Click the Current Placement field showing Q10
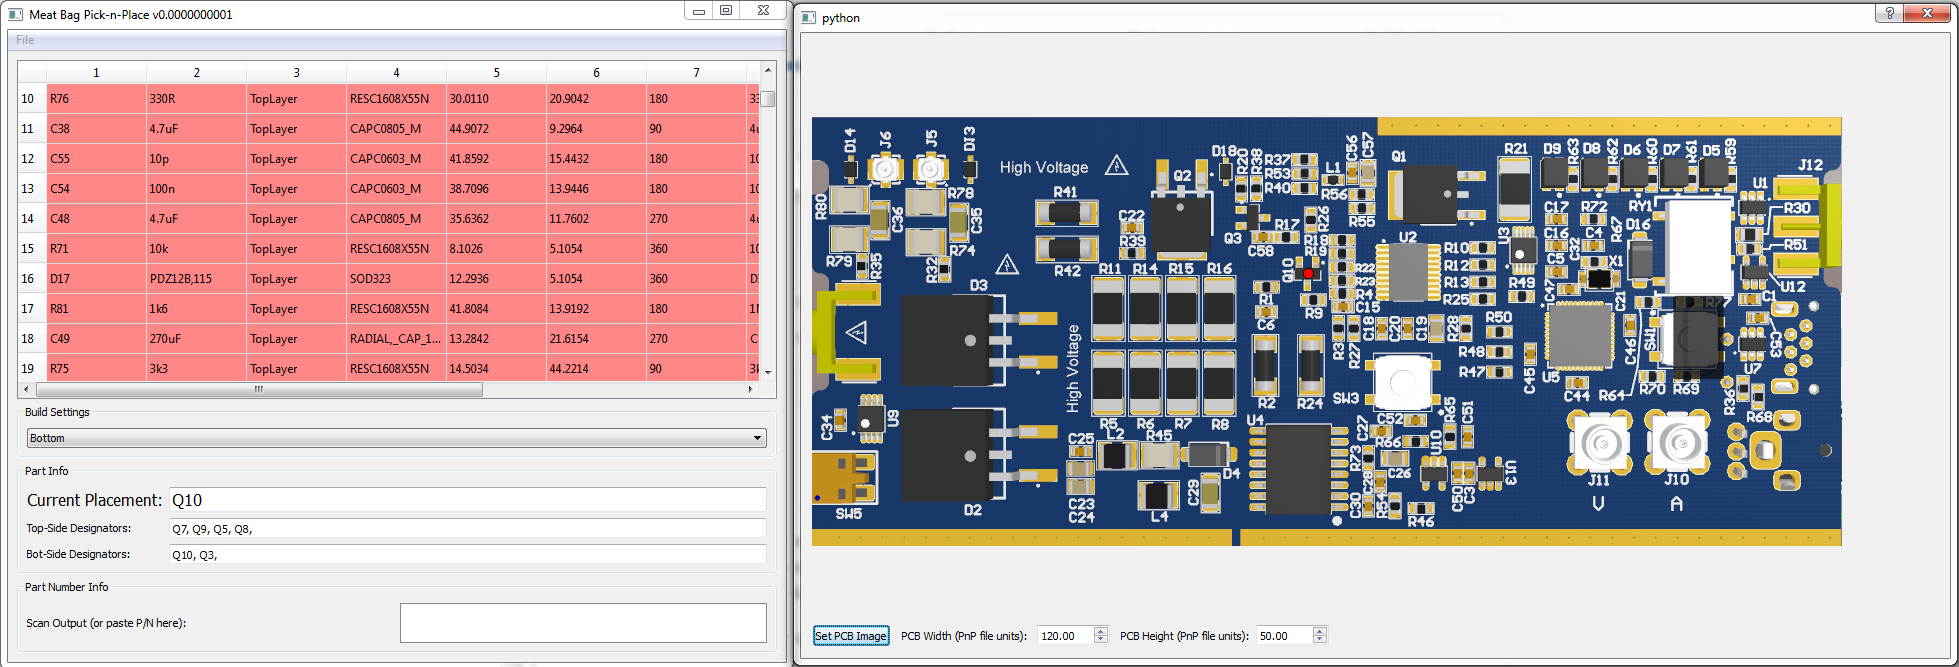1959x667 pixels. click(x=468, y=500)
